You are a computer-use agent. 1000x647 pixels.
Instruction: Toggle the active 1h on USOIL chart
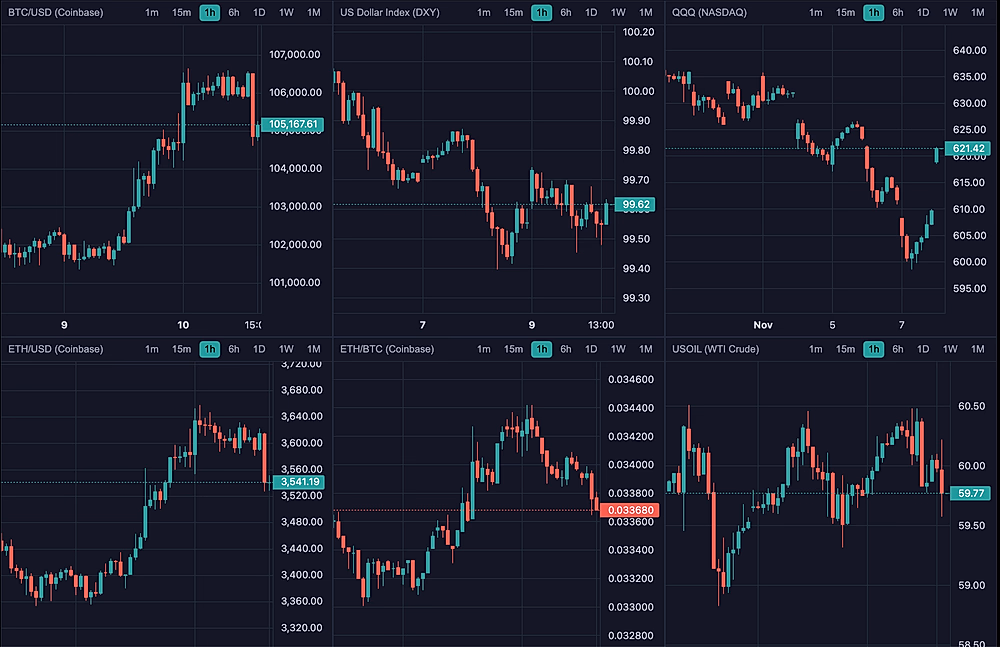[873, 349]
